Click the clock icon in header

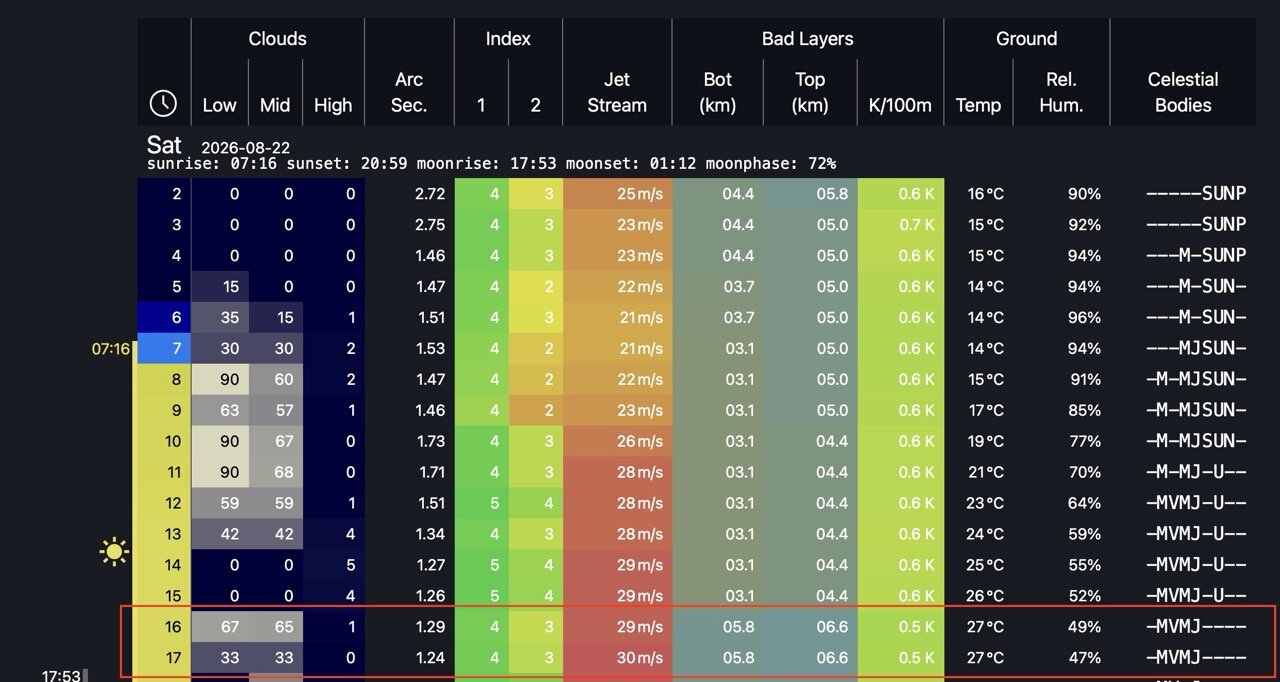pos(163,103)
